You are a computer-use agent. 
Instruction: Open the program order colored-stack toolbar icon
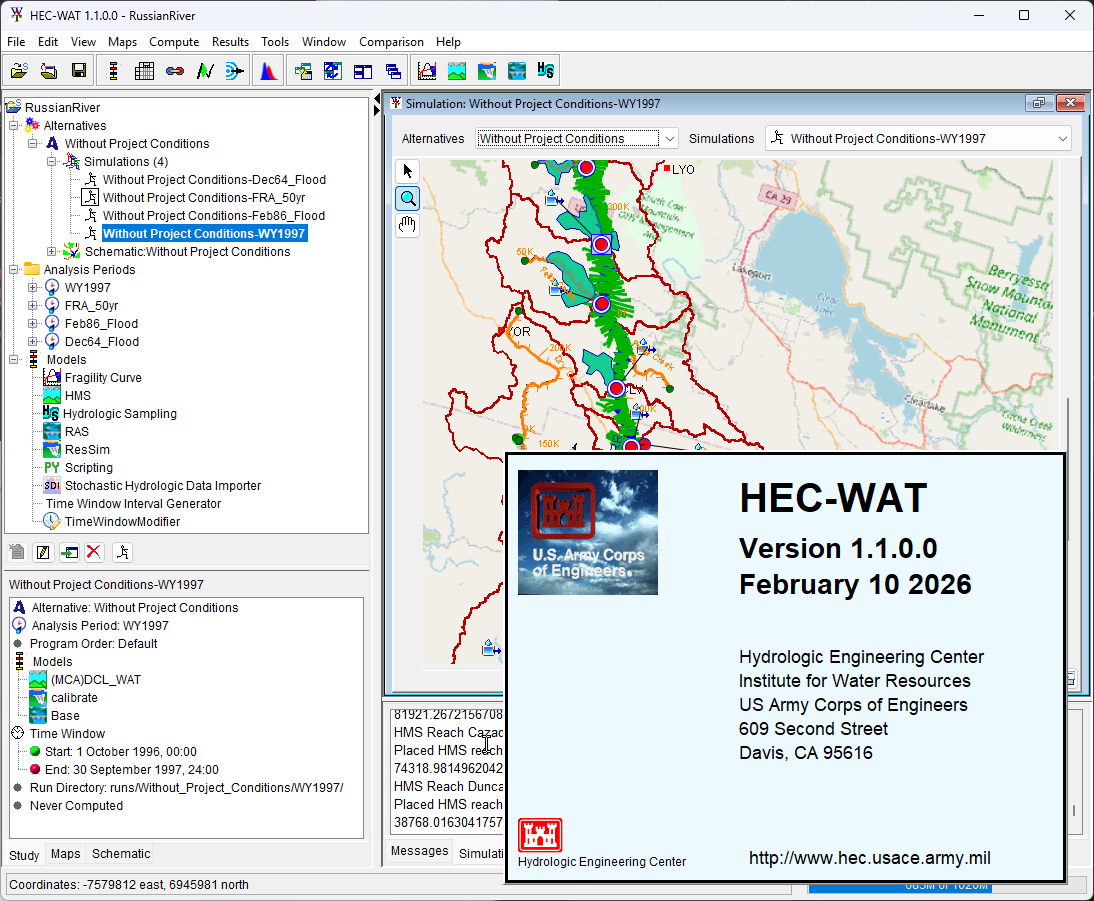pos(113,70)
